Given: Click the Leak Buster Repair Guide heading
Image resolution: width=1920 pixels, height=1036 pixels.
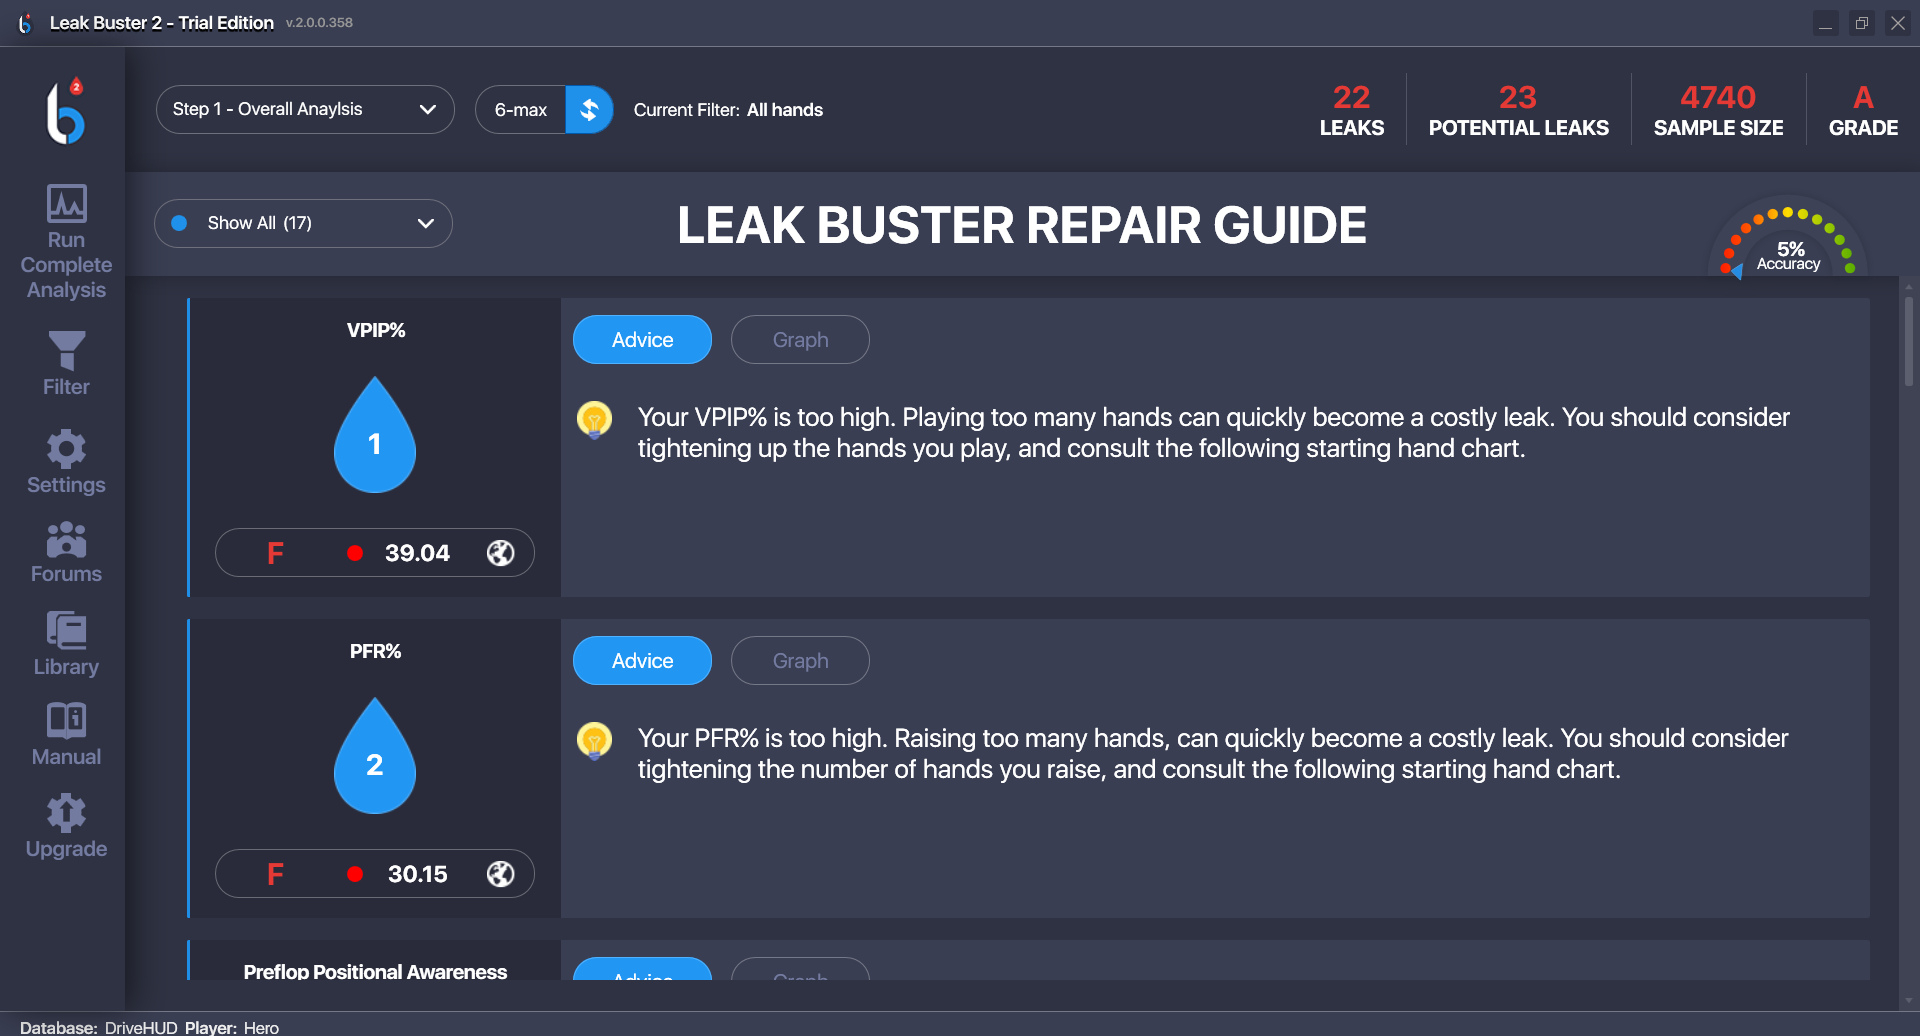Looking at the screenshot, I should 1021,225.
